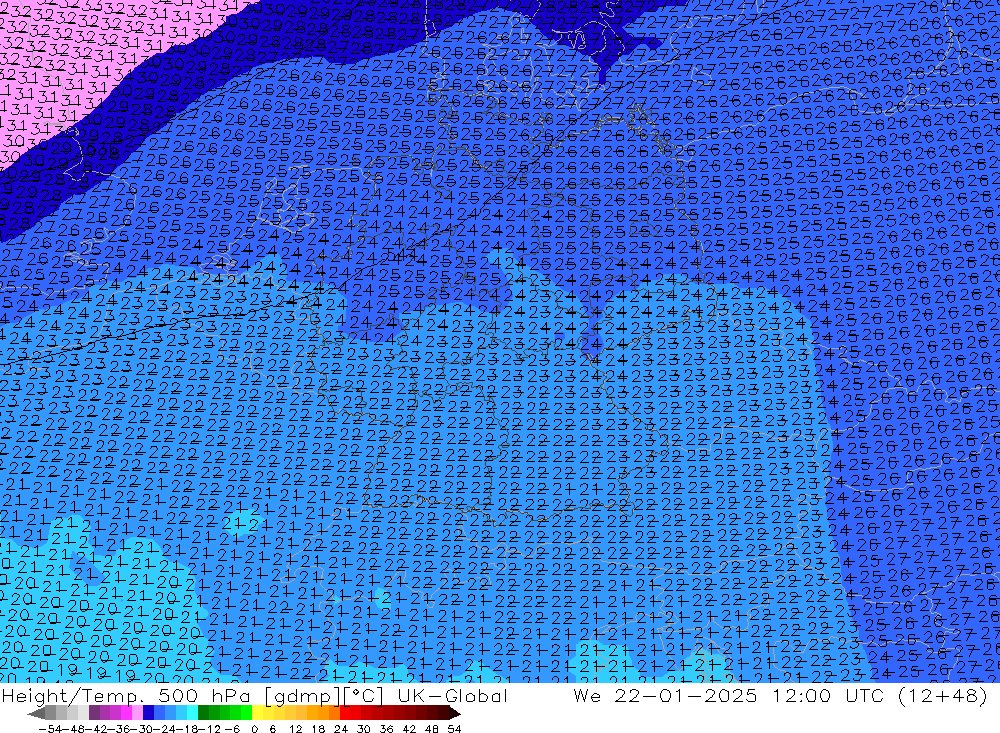The width and height of the screenshot is (1000, 733).
Task: Click the 'We 22-01-2025' date text
Action: click(665, 695)
